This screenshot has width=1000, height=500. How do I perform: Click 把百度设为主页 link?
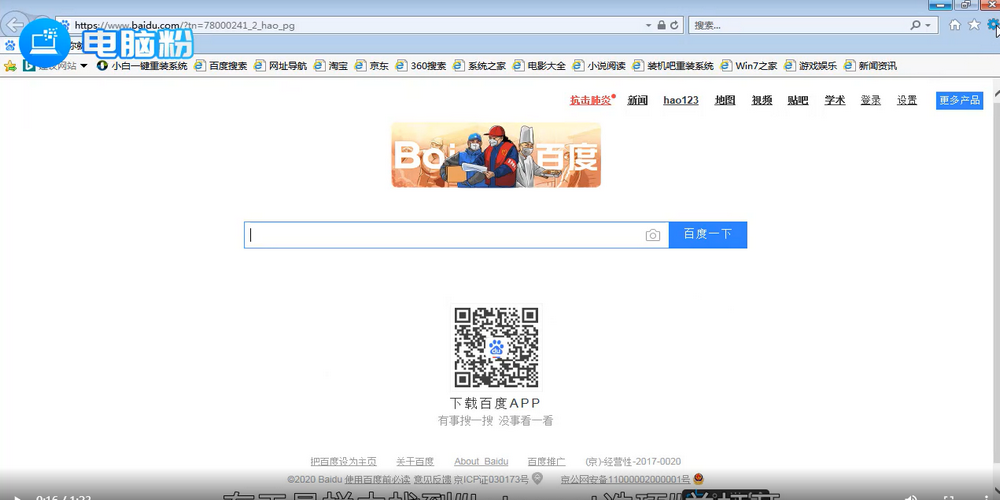[343, 461]
